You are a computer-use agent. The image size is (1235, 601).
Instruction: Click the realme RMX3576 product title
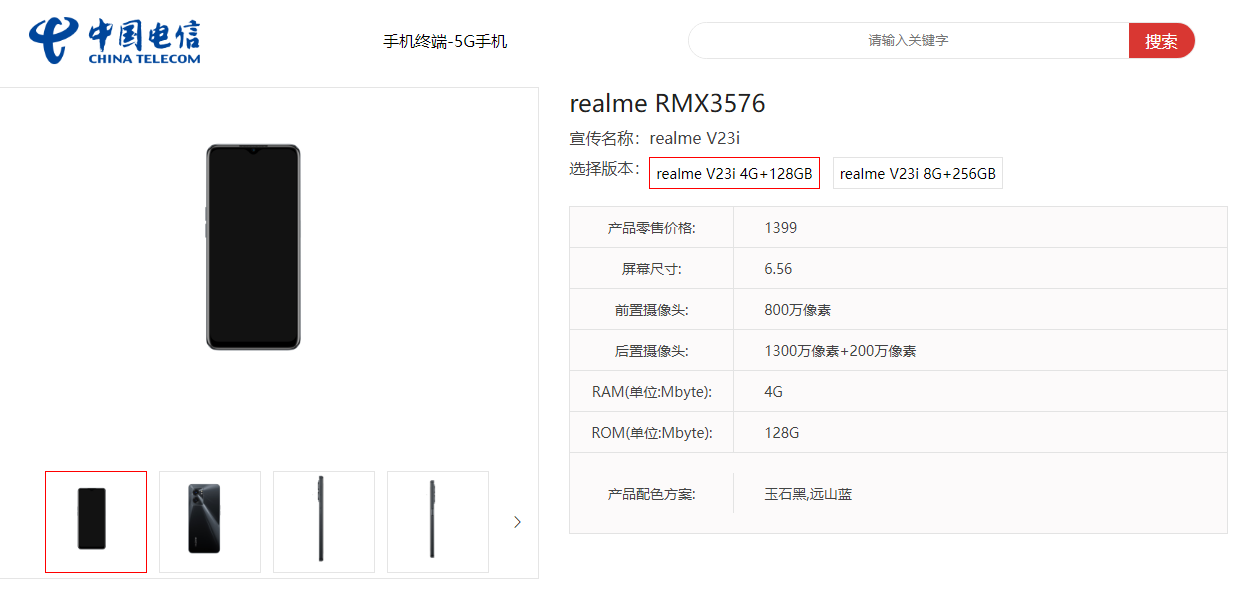(667, 103)
